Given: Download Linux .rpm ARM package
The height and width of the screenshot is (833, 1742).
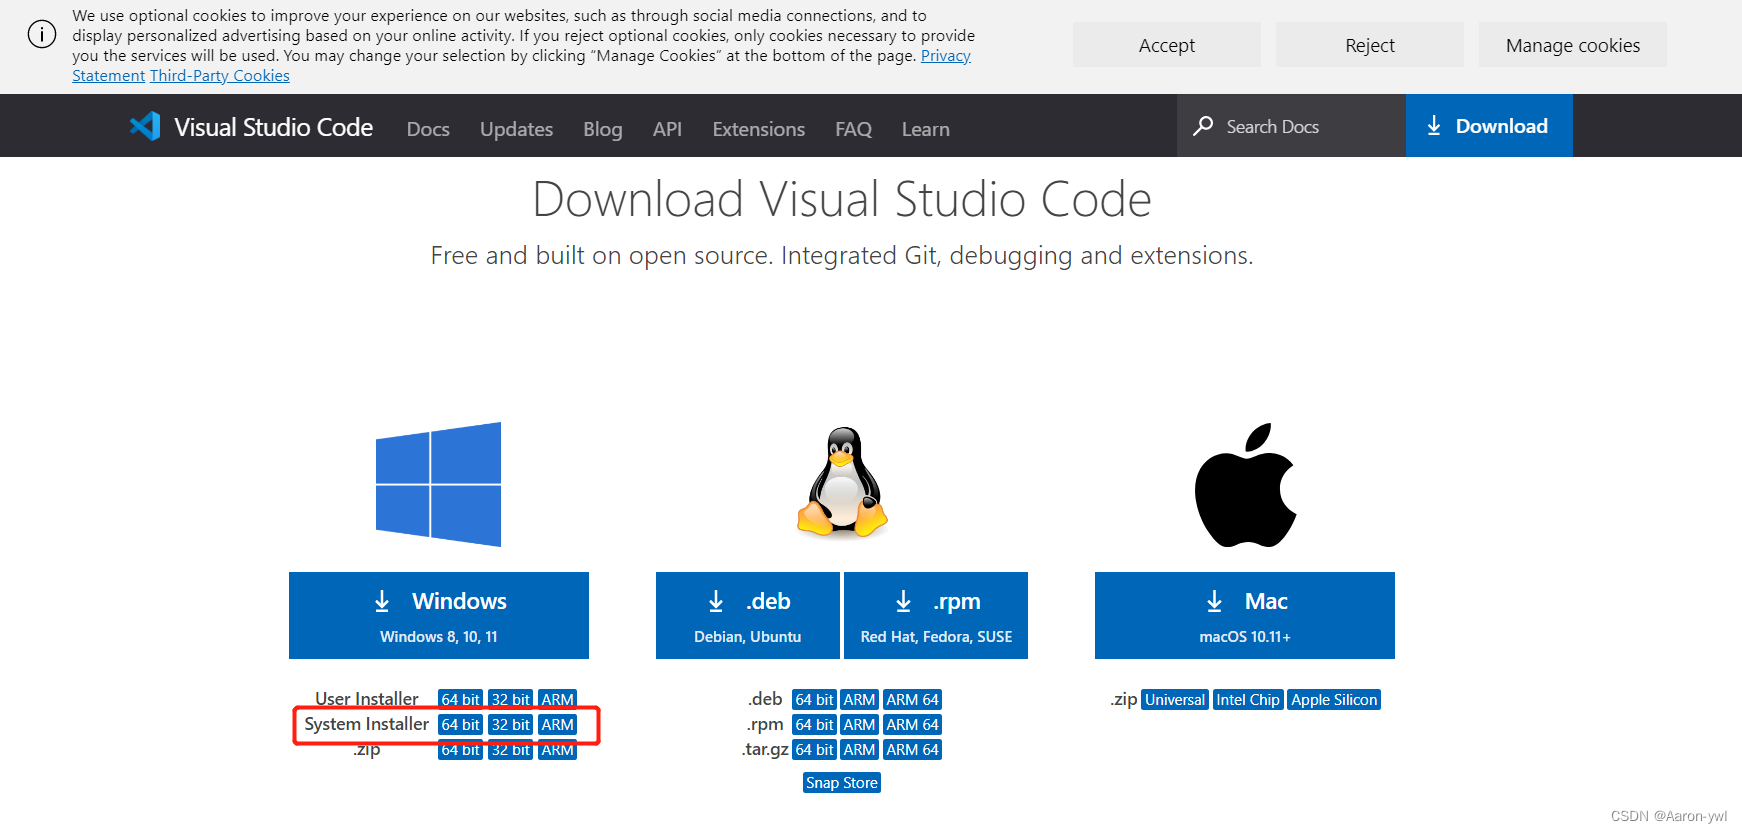Looking at the screenshot, I should click(x=859, y=724).
